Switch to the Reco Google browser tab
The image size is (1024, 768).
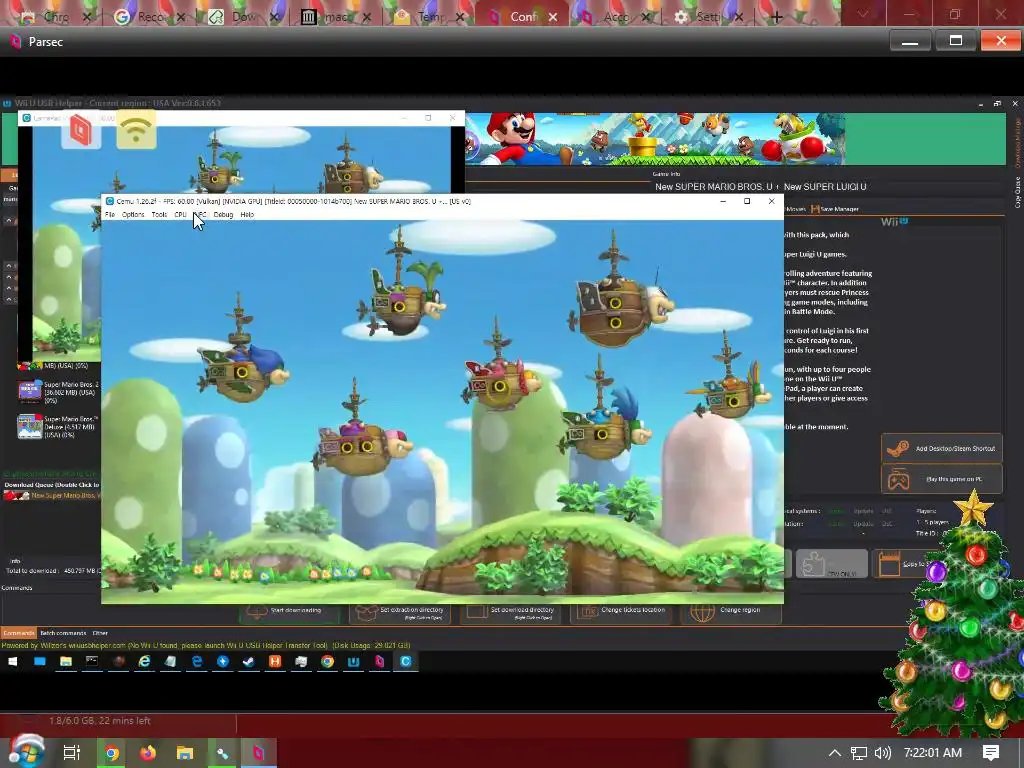point(150,16)
